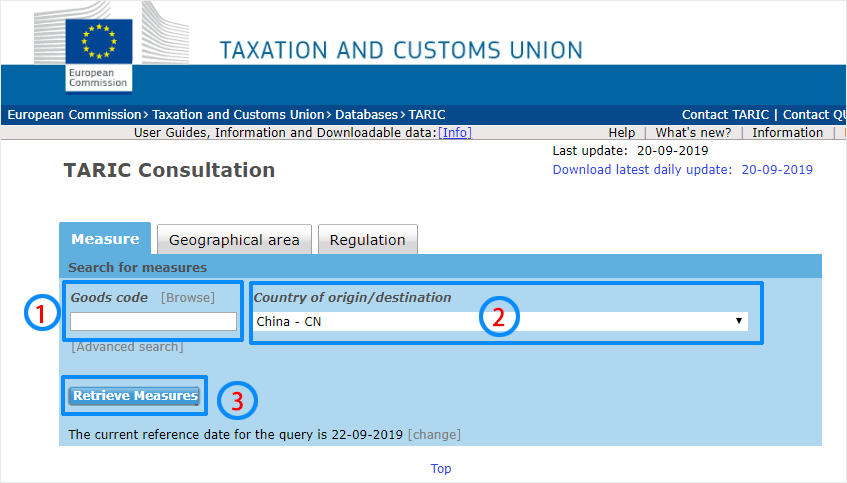The width and height of the screenshot is (847, 483).
Task: Switch to the Geographical area tab
Action: 234,240
